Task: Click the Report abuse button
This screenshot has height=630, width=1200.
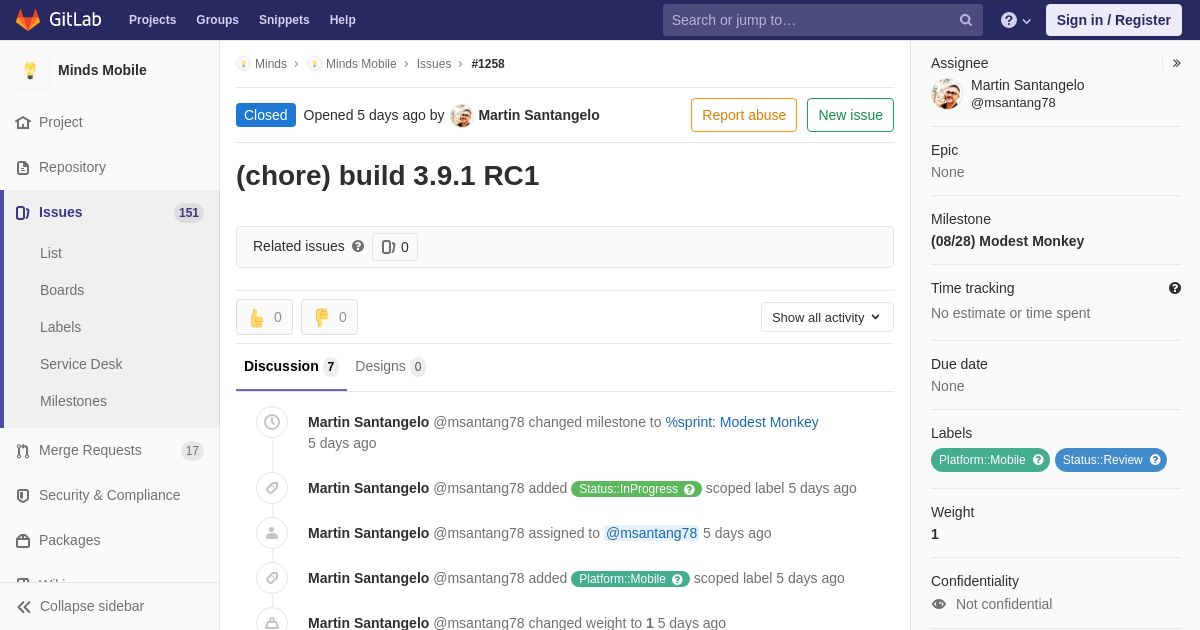Action: pos(744,115)
